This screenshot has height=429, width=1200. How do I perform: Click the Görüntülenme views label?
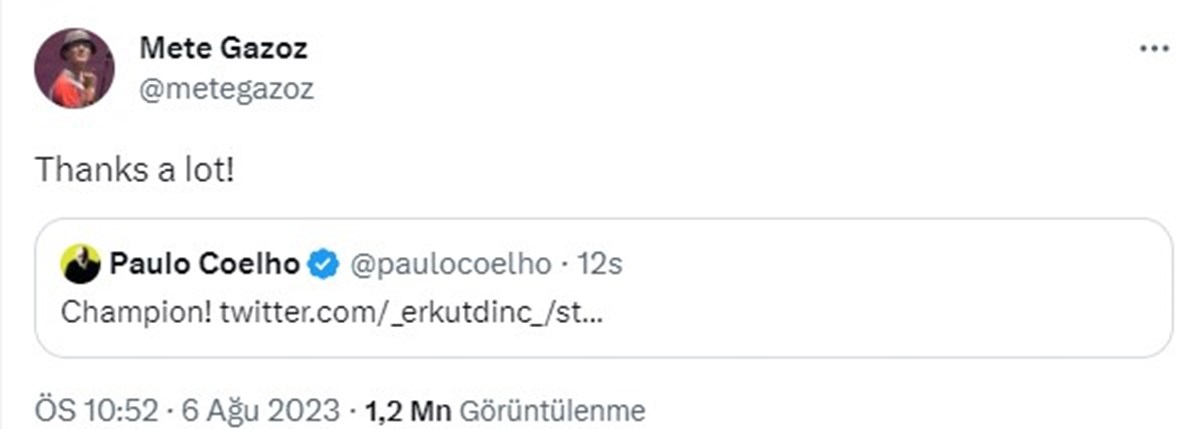point(553,410)
